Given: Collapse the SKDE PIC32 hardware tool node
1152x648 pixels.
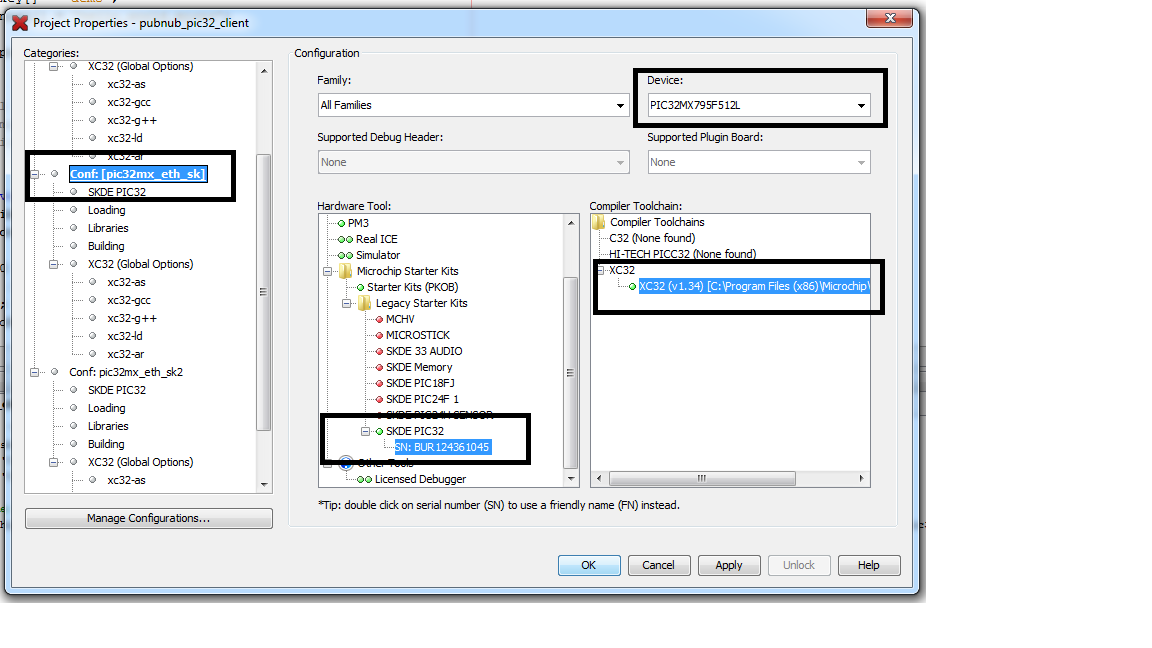Looking at the screenshot, I should [x=365, y=431].
